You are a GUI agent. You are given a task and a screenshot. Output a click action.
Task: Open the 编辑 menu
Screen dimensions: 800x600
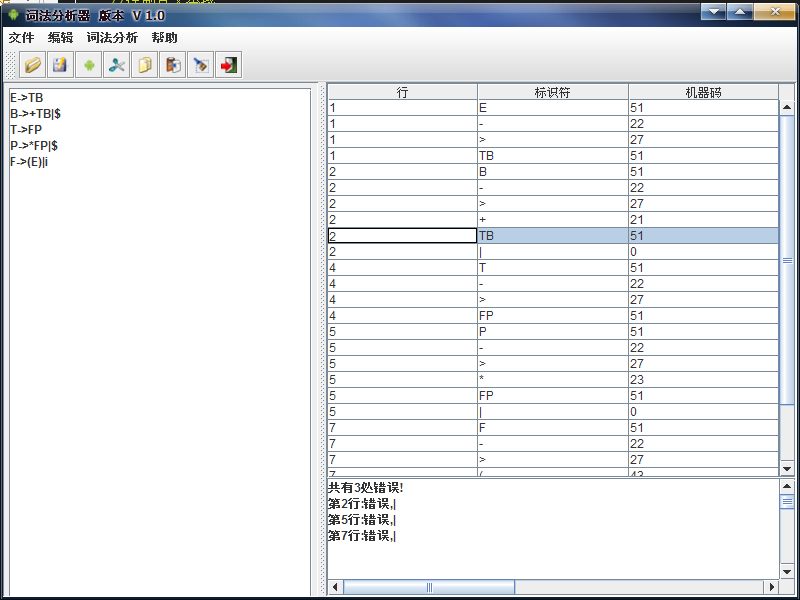coord(60,38)
